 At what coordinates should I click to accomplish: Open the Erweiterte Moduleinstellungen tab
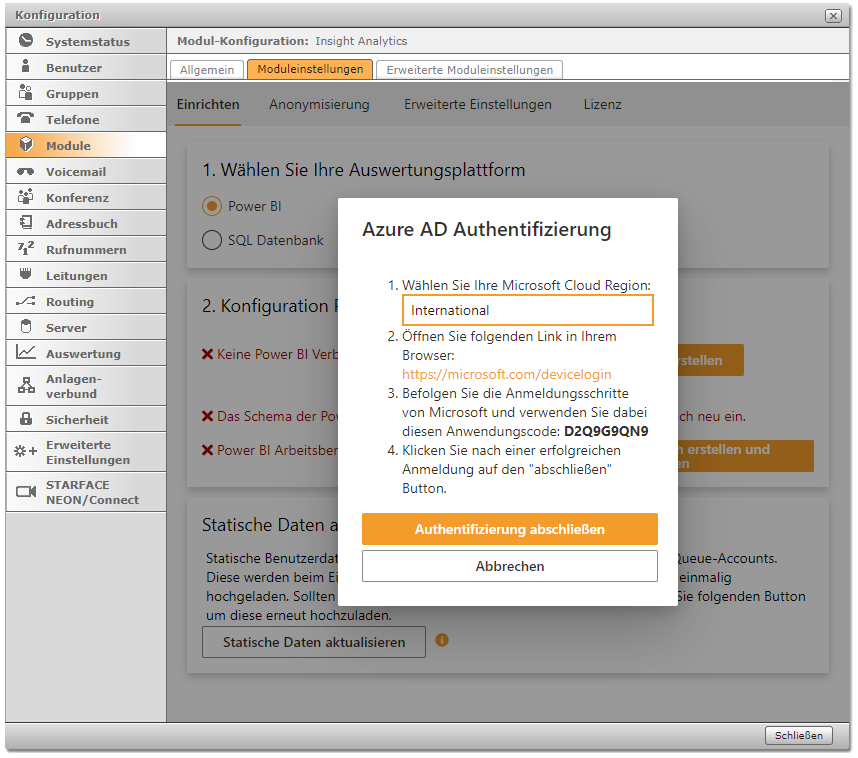click(x=469, y=70)
